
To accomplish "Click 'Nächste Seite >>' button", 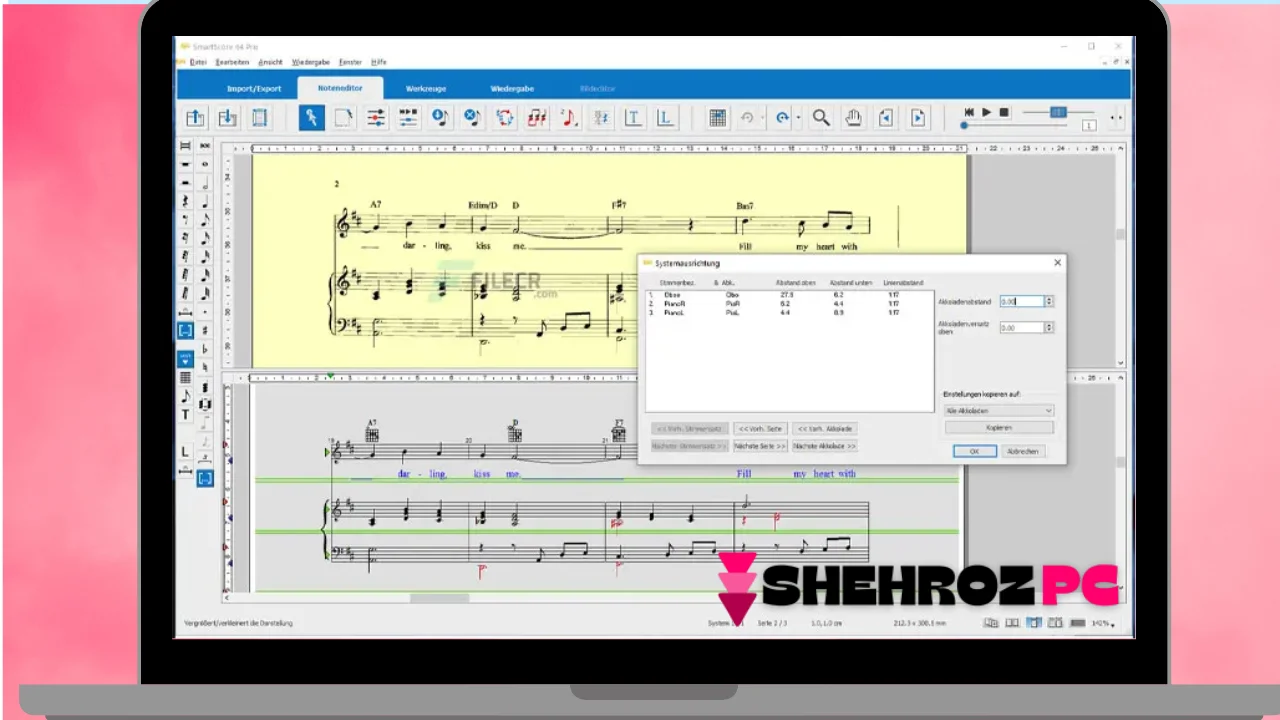I will coord(761,445).
